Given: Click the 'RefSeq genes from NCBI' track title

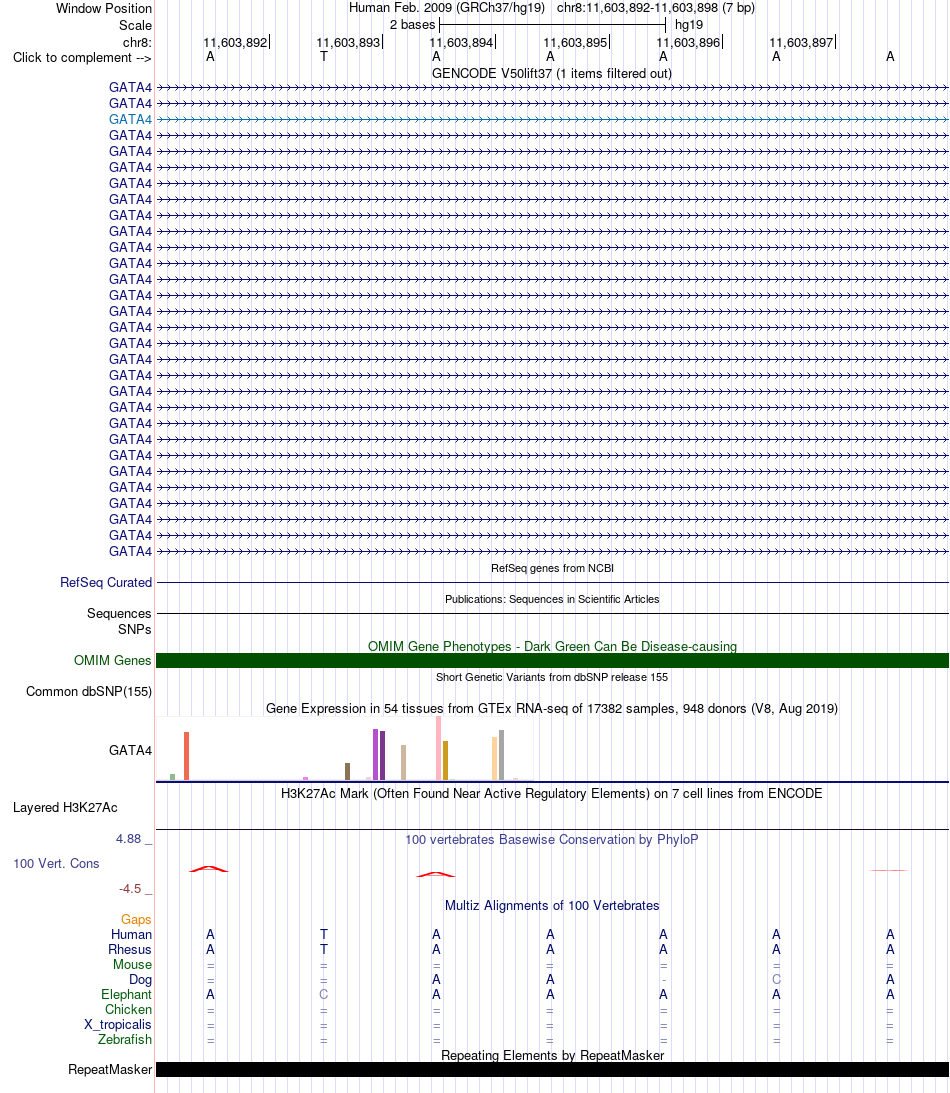Looking at the screenshot, I should tap(552, 568).
